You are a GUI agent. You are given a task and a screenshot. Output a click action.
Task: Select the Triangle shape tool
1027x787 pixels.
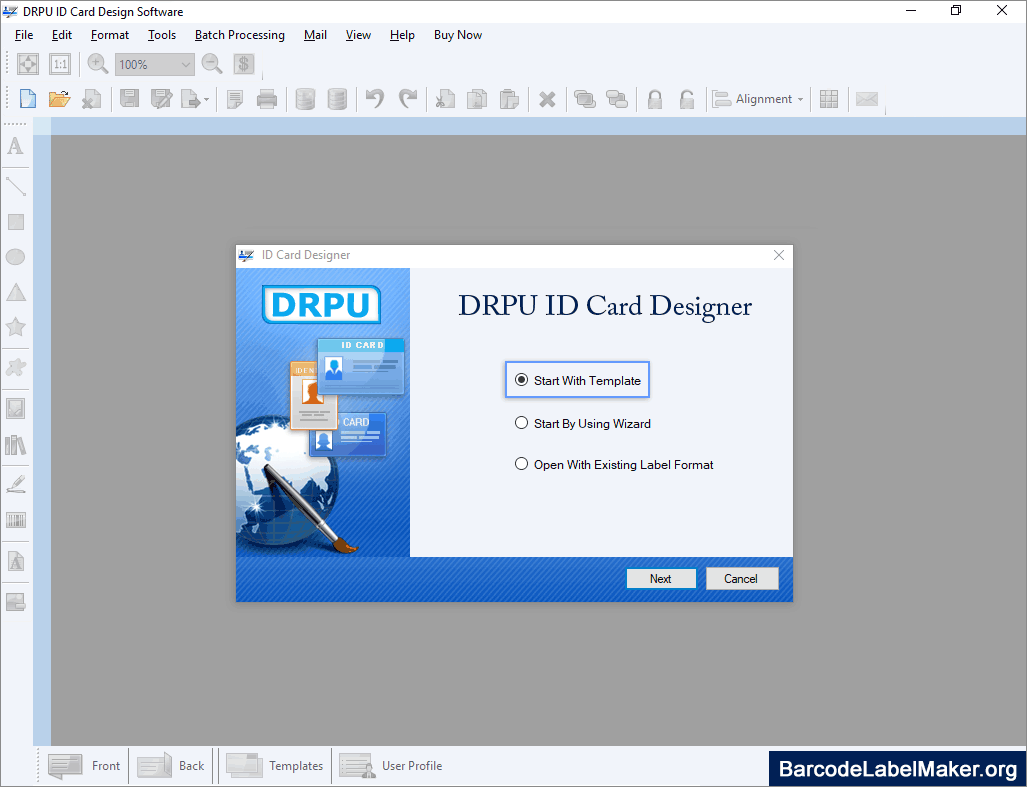pyautogui.click(x=15, y=292)
